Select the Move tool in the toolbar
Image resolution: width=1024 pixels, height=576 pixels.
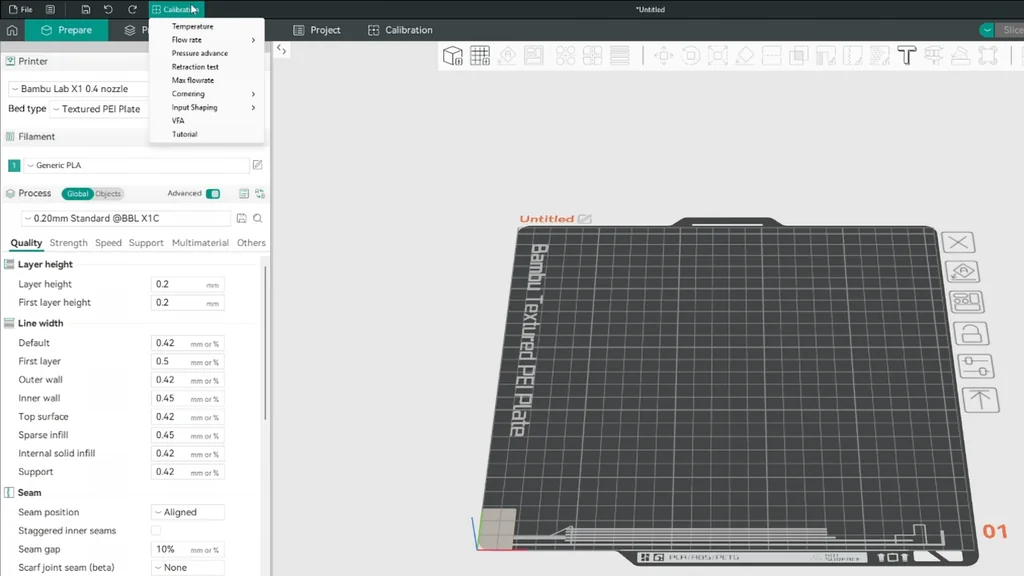[x=664, y=56]
